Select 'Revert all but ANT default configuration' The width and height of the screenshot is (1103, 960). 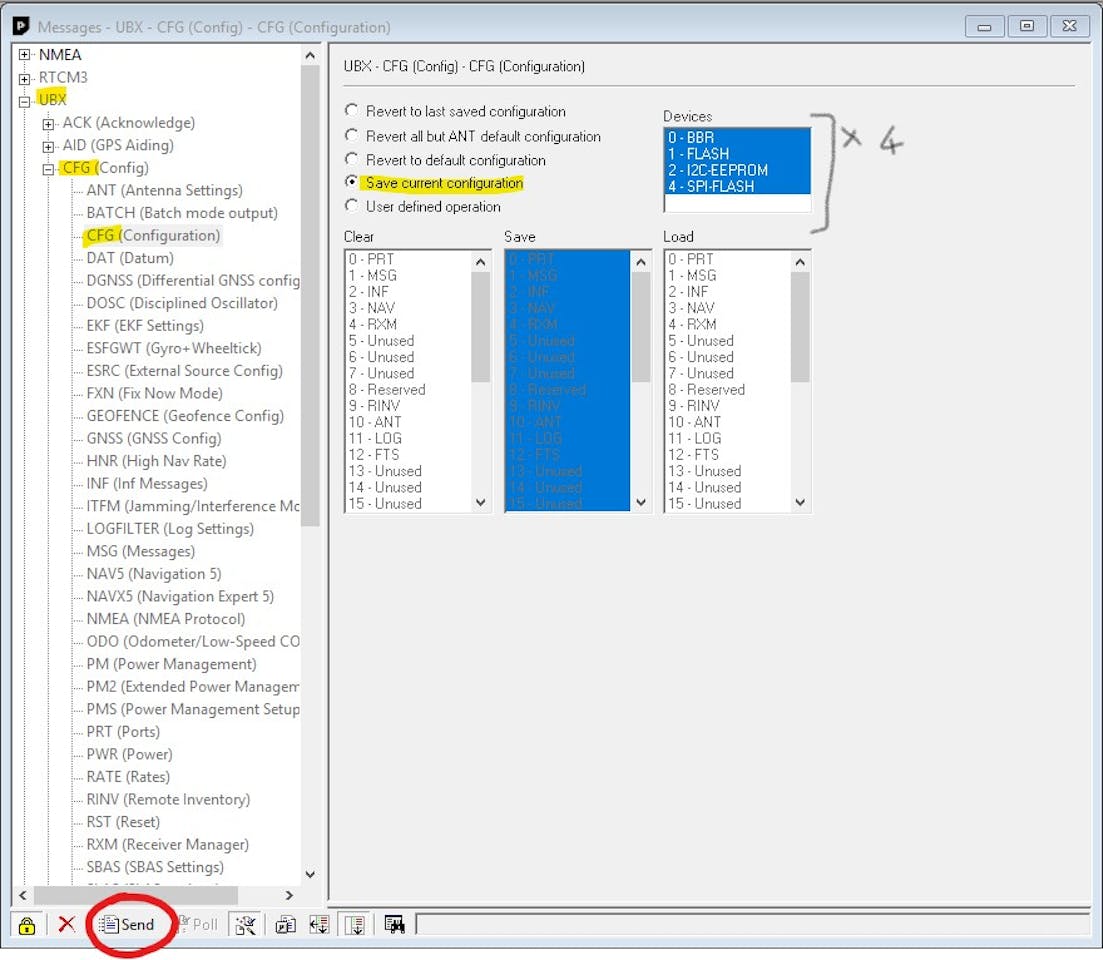351,135
